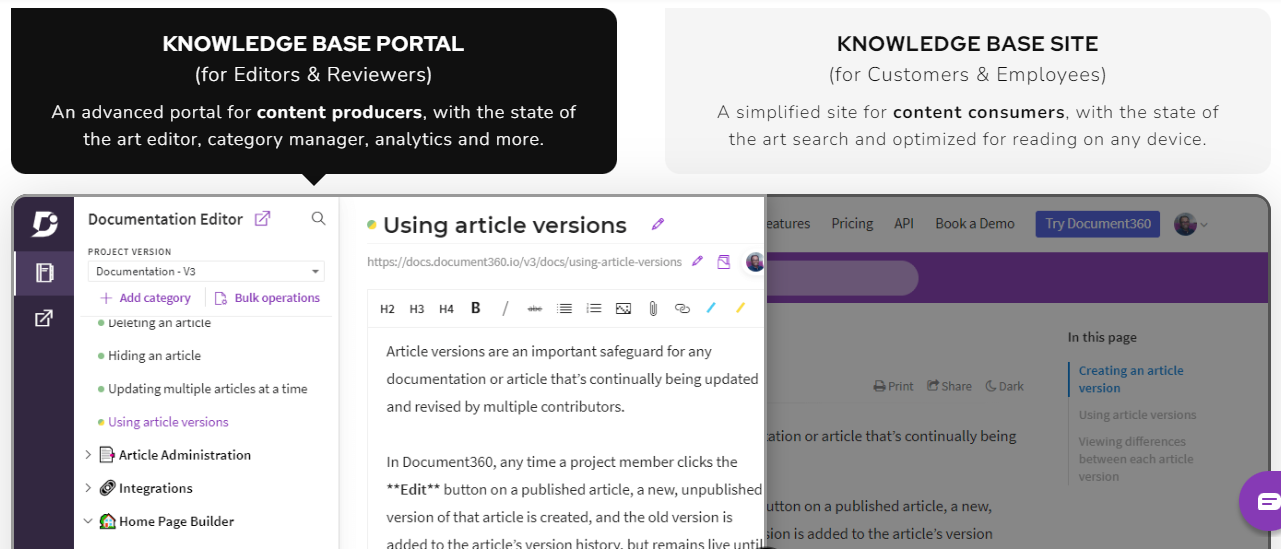Expand the Integrations category
1281x549 pixels.
click(88, 488)
